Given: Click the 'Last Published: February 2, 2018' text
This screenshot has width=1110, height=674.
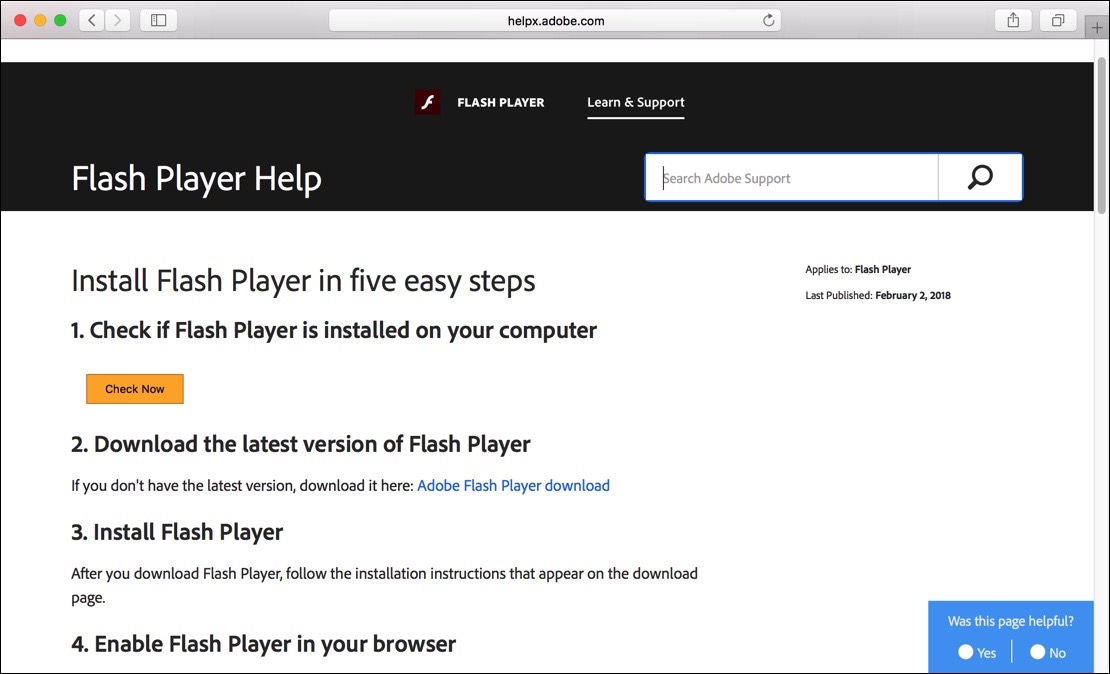Looking at the screenshot, I should 878,295.
